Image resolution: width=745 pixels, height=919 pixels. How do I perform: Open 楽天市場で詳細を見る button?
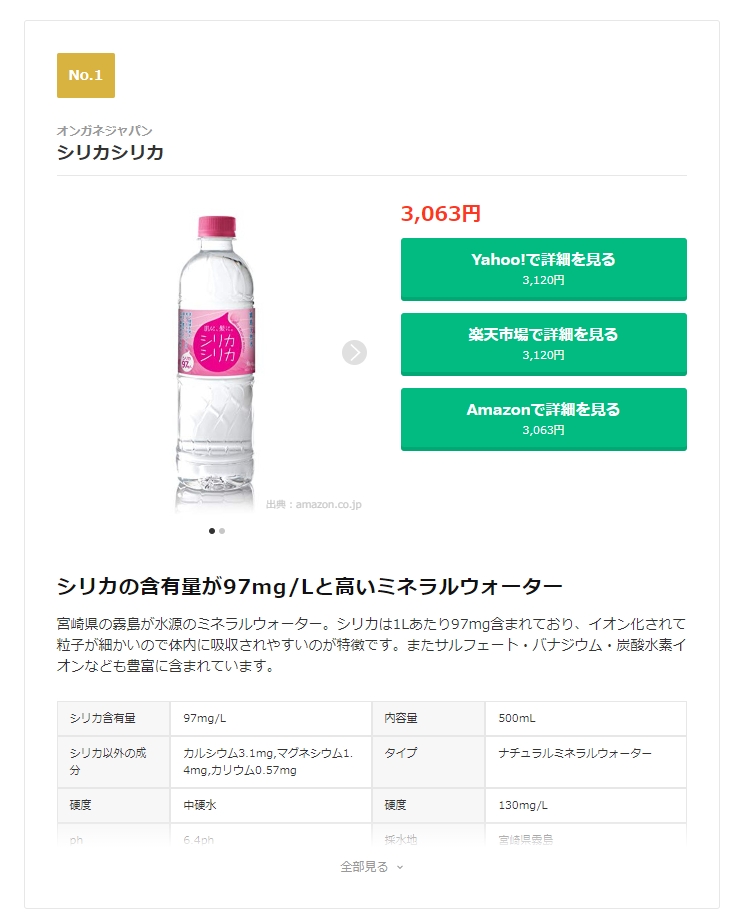pyautogui.click(x=543, y=344)
